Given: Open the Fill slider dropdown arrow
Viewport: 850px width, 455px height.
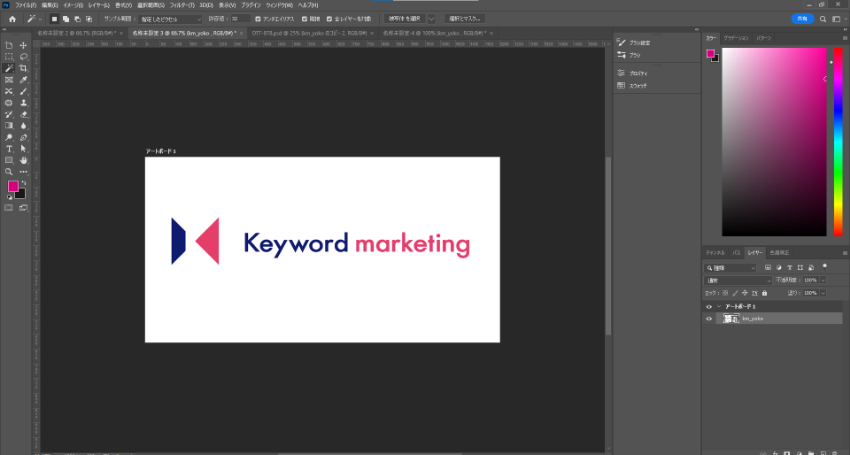Looking at the screenshot, I should coord(823,293).
